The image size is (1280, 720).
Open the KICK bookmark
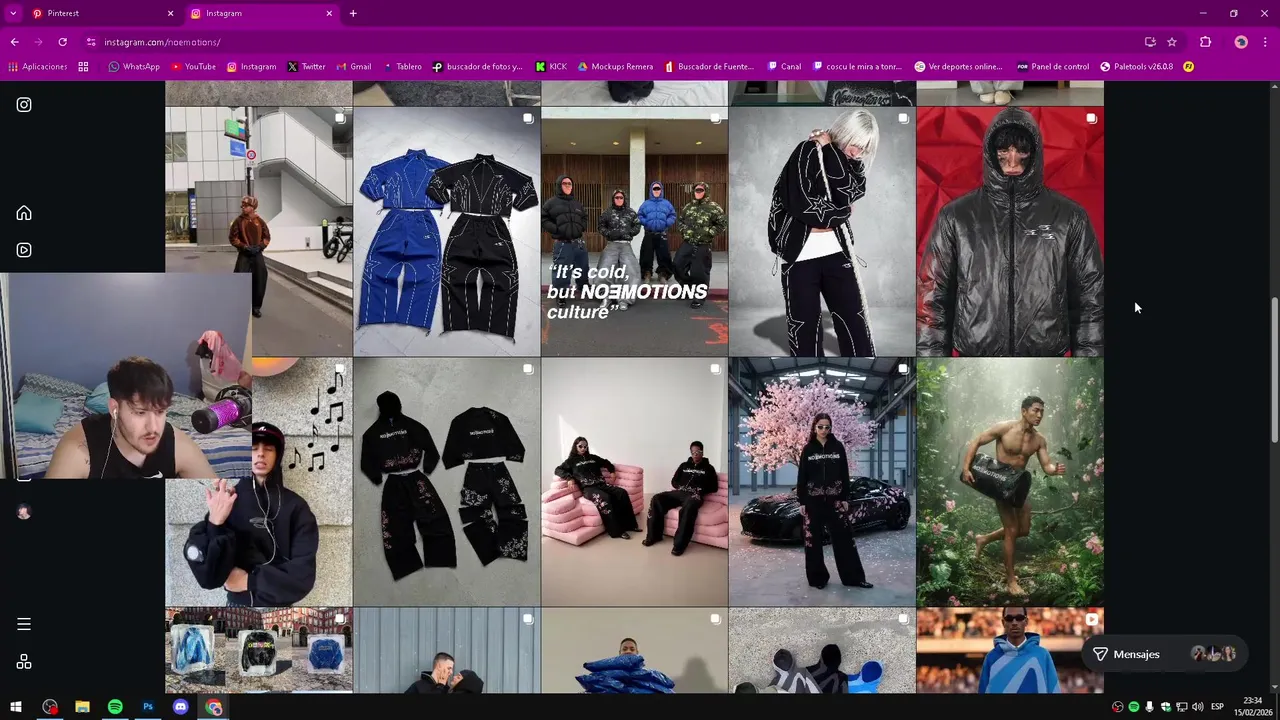coord(551,67)
